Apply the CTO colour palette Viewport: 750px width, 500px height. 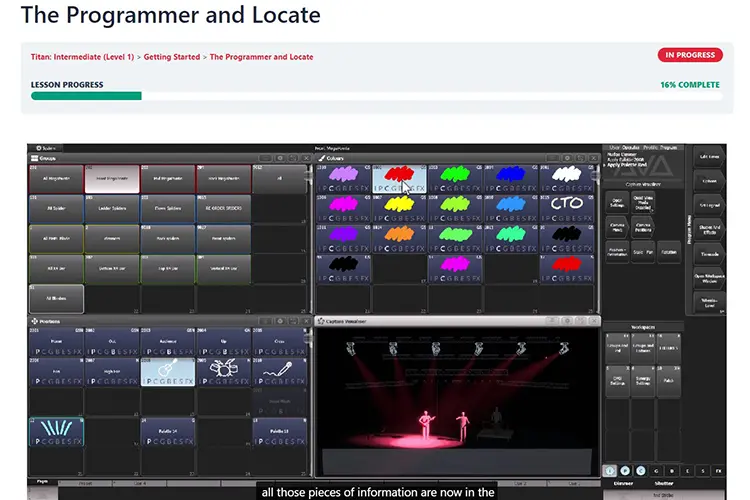tap(567, 209)
